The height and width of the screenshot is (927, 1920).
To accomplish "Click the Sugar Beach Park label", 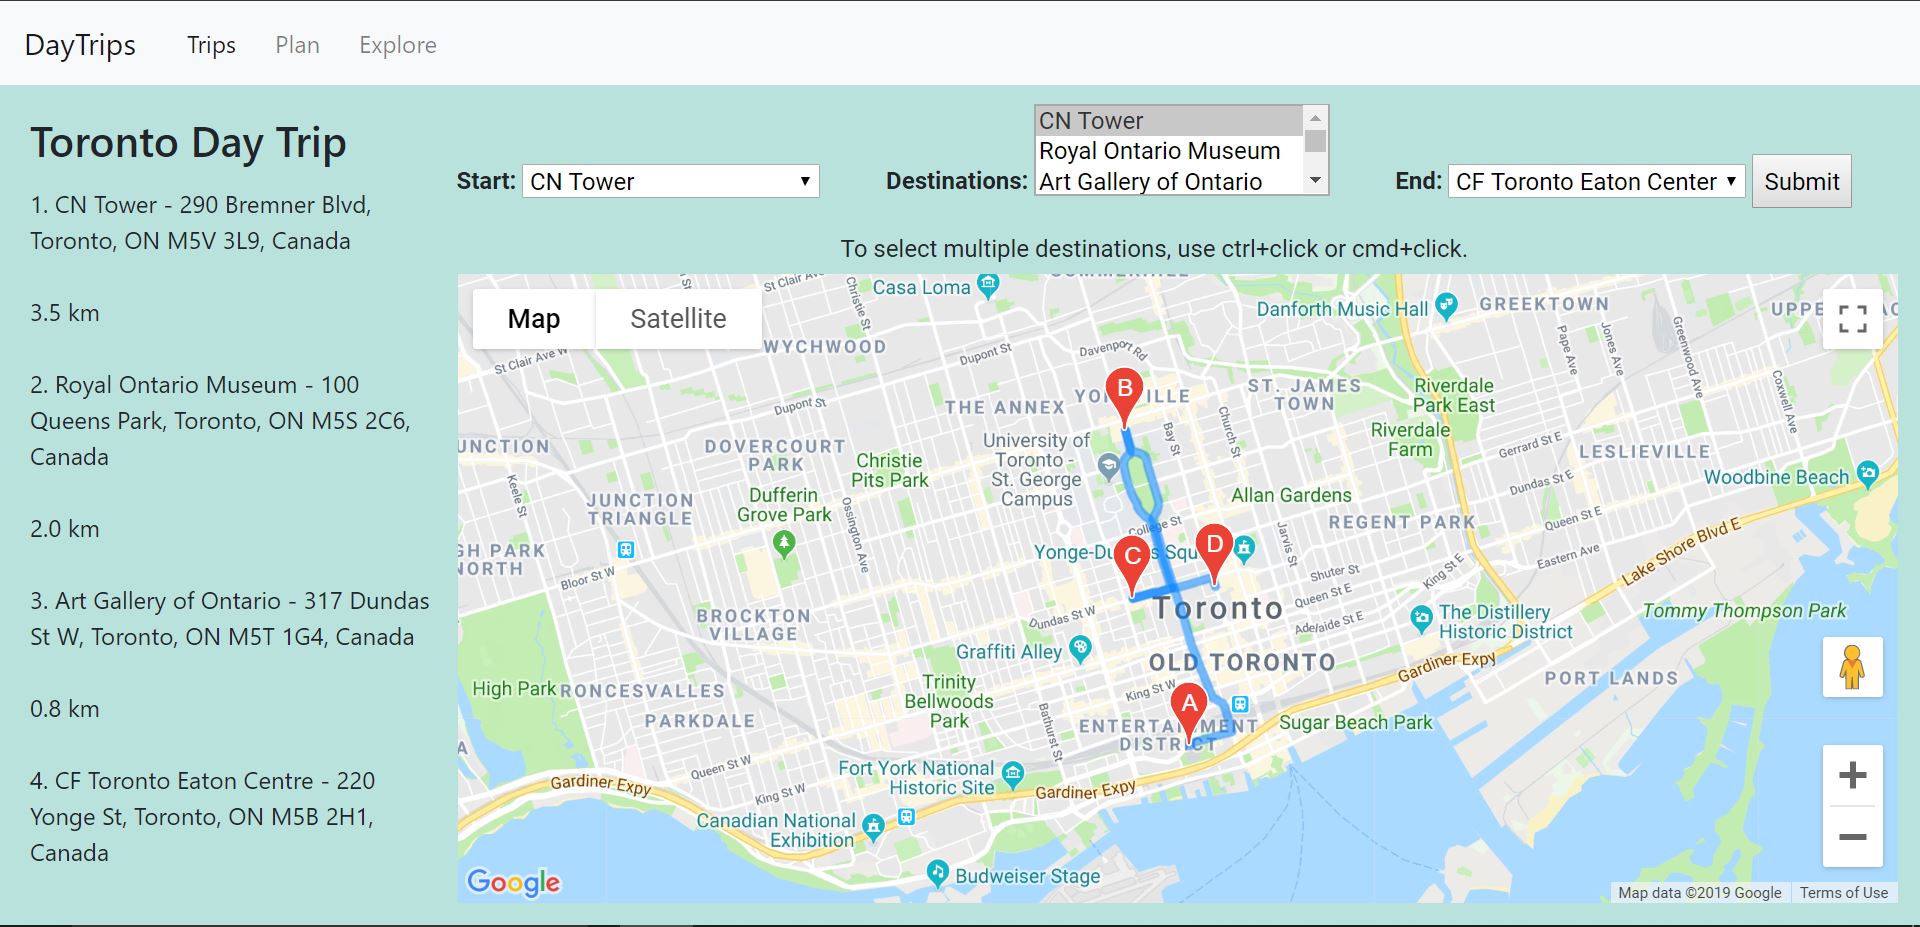I will 1355,722.
